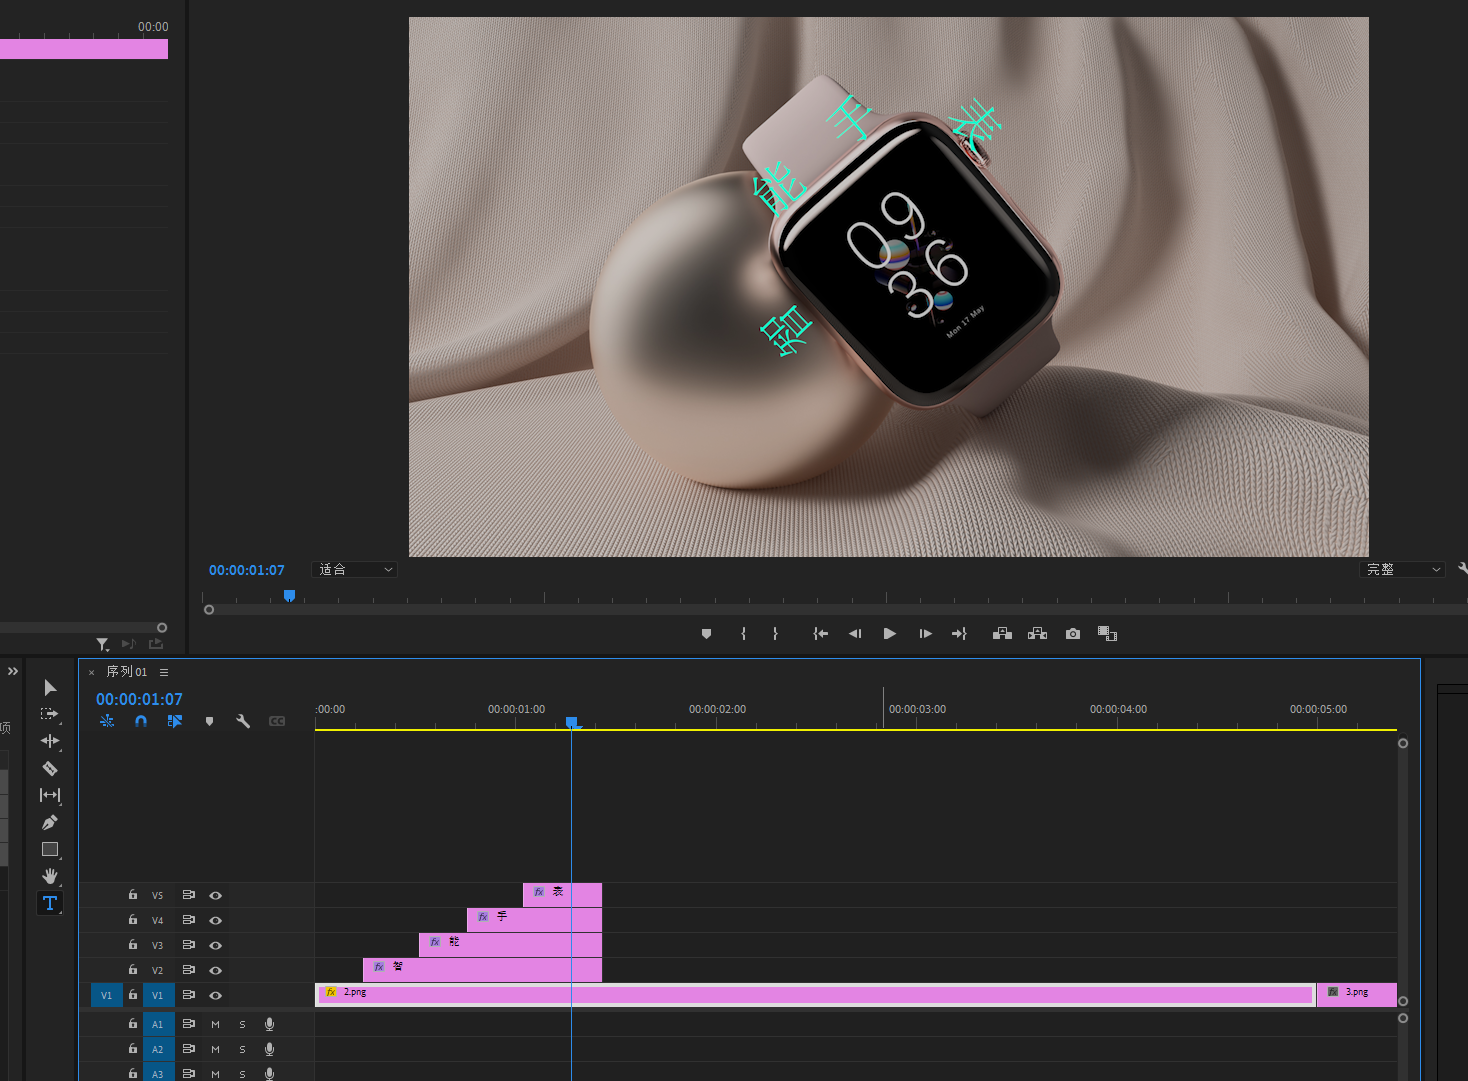This screenshot has width=1468, height=1081.
Task: Select the 序列 01 sequence tab
Action: [x=127, y=672]
